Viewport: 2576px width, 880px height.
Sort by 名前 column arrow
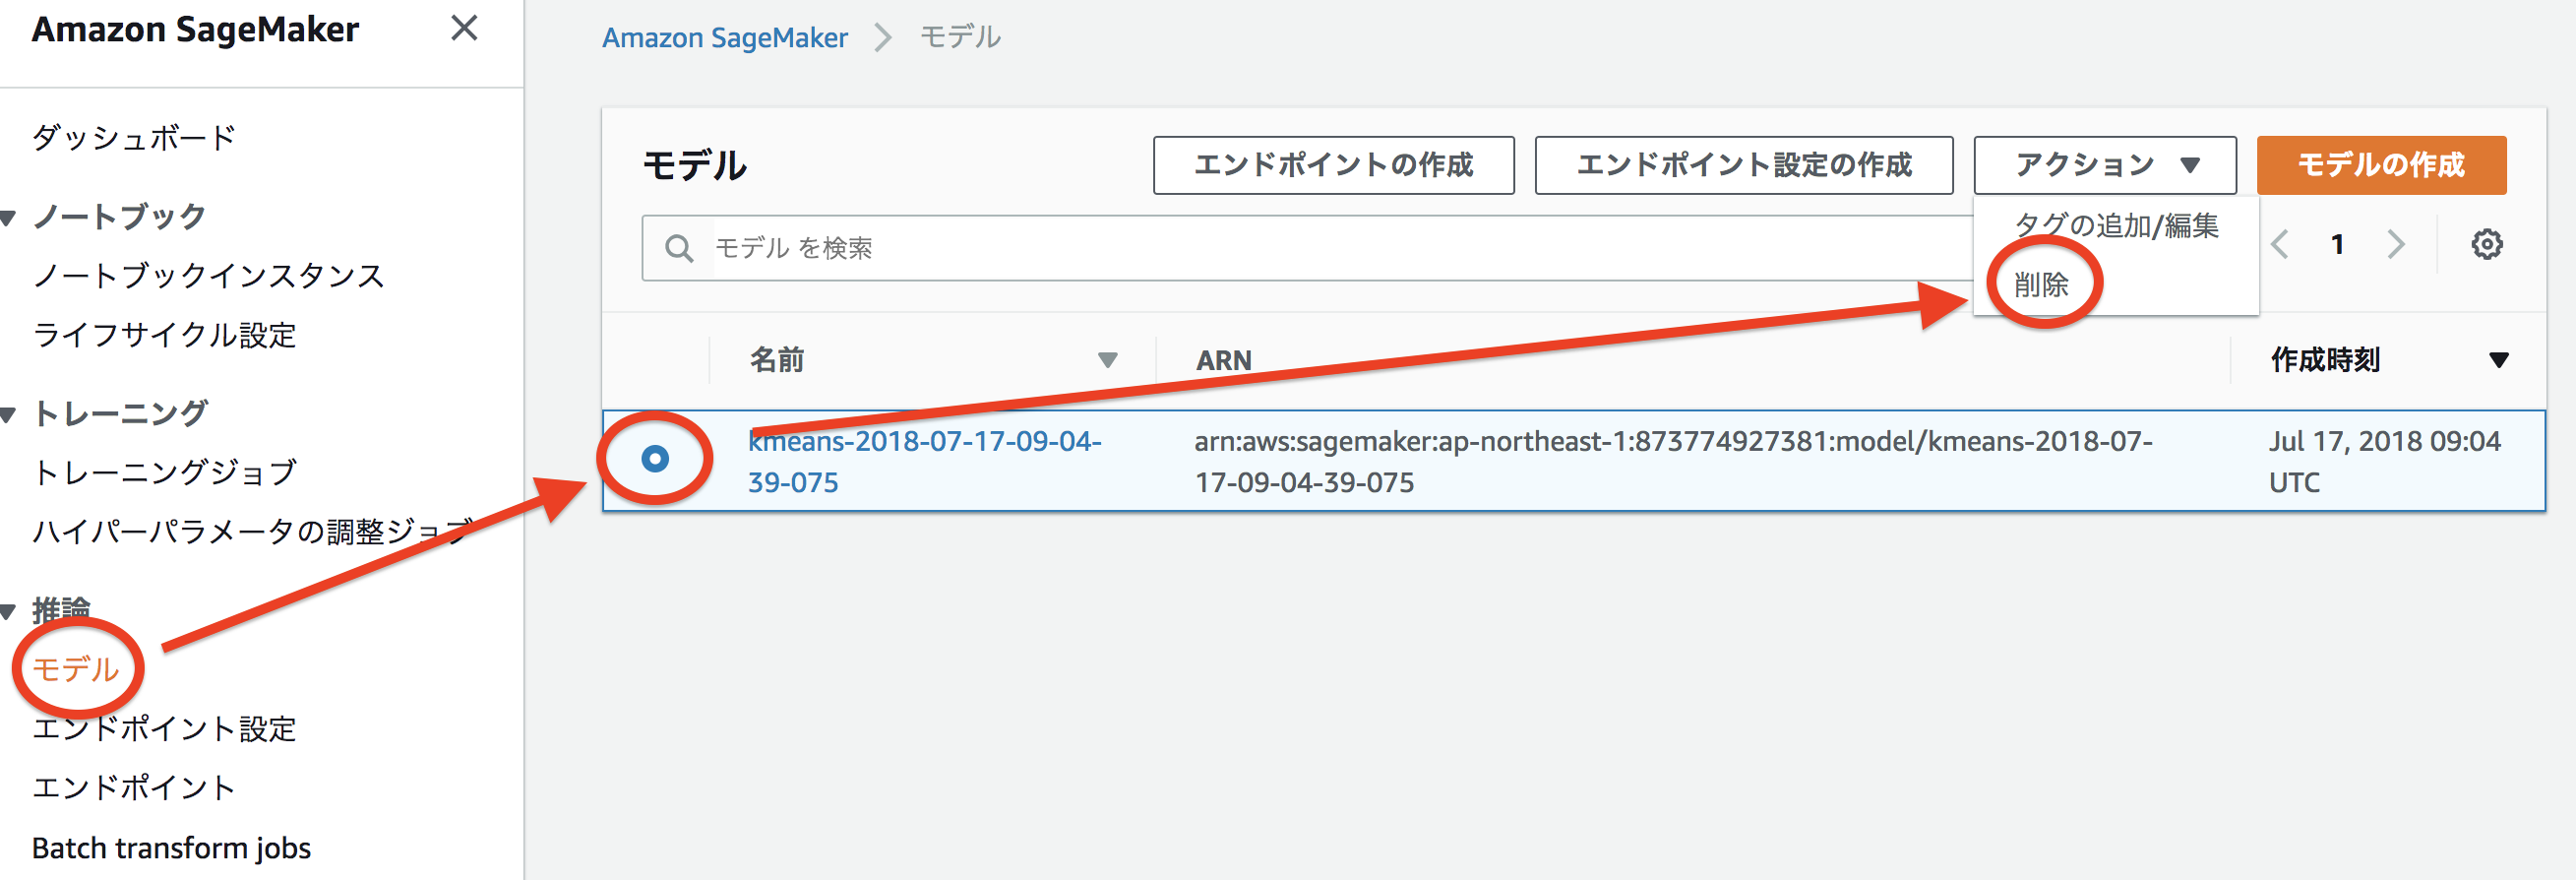1107,360
